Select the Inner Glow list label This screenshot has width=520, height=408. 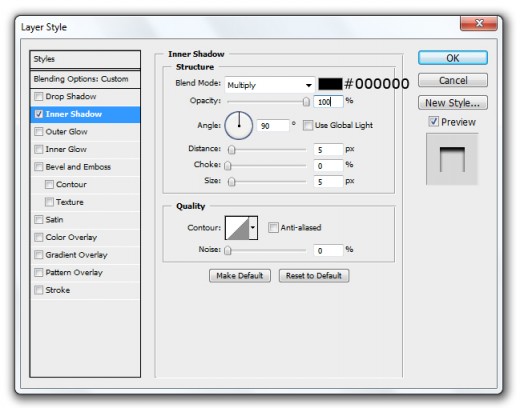click(66, 149)
